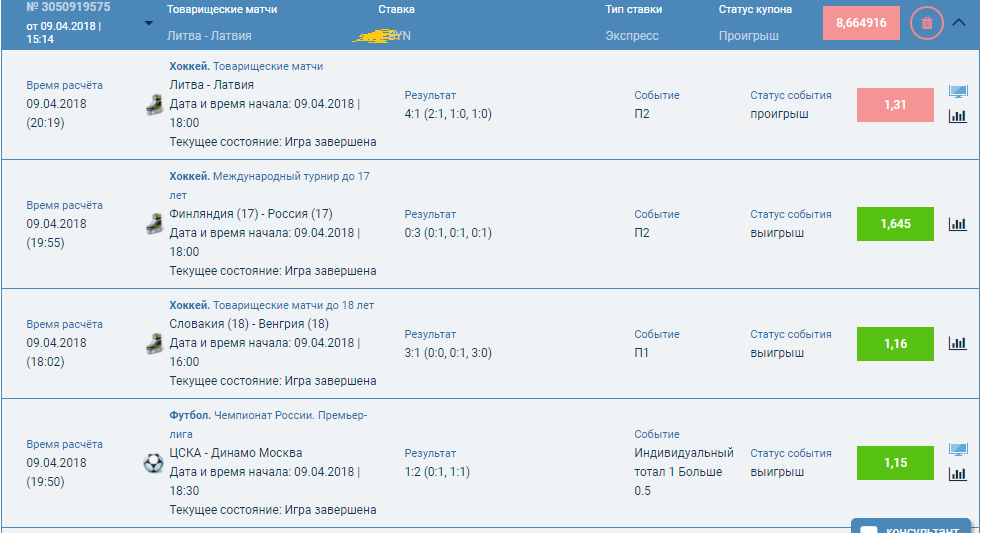984x533 pixels.
Task: Show statistics chart for Финляндия (17) - Россия (17)
Action: pyautogui.click(x=958, y=224)
